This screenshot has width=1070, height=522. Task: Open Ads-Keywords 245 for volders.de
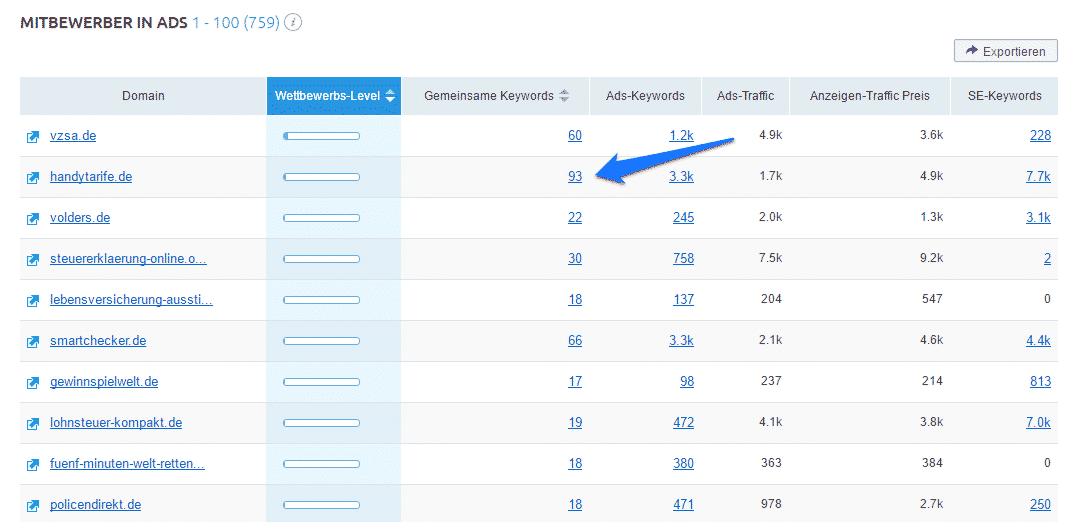coord(683,218)
